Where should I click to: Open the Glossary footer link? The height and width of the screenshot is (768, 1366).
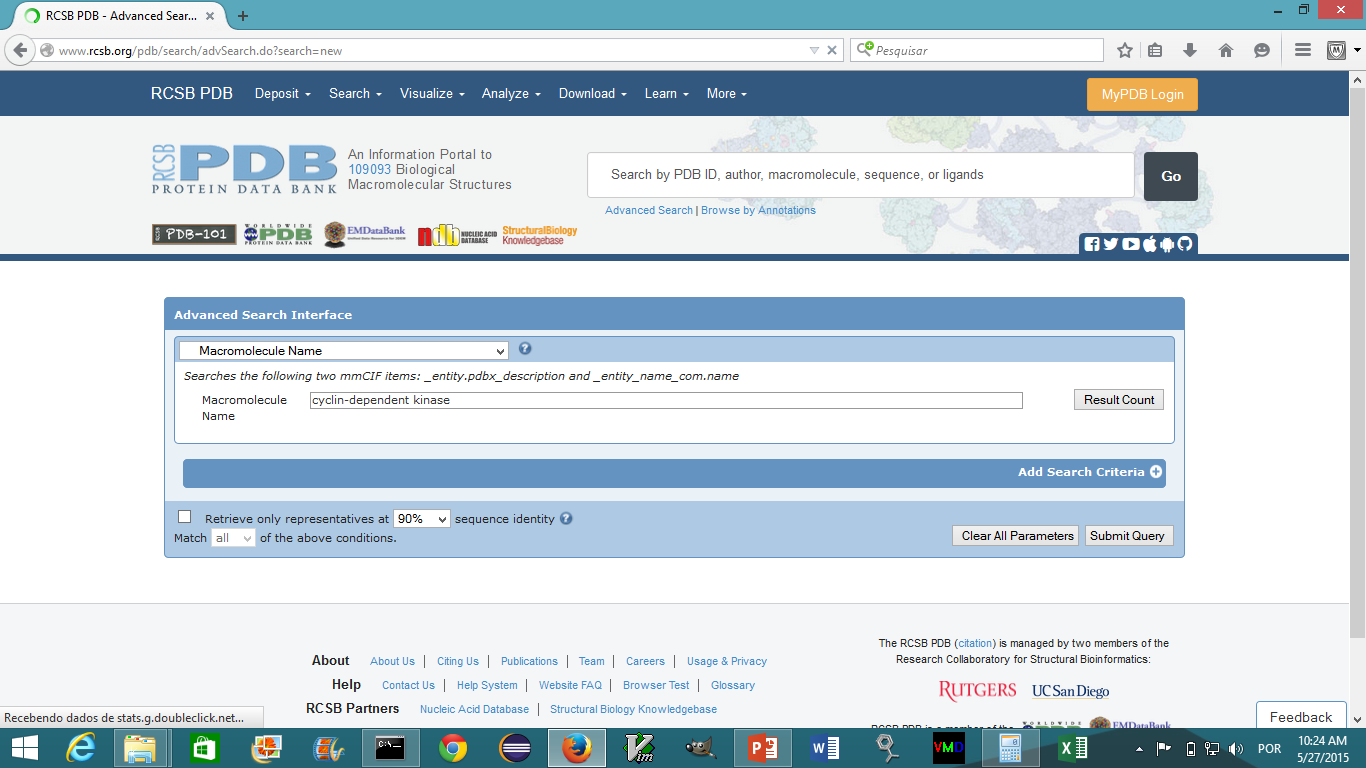point(733,685)
